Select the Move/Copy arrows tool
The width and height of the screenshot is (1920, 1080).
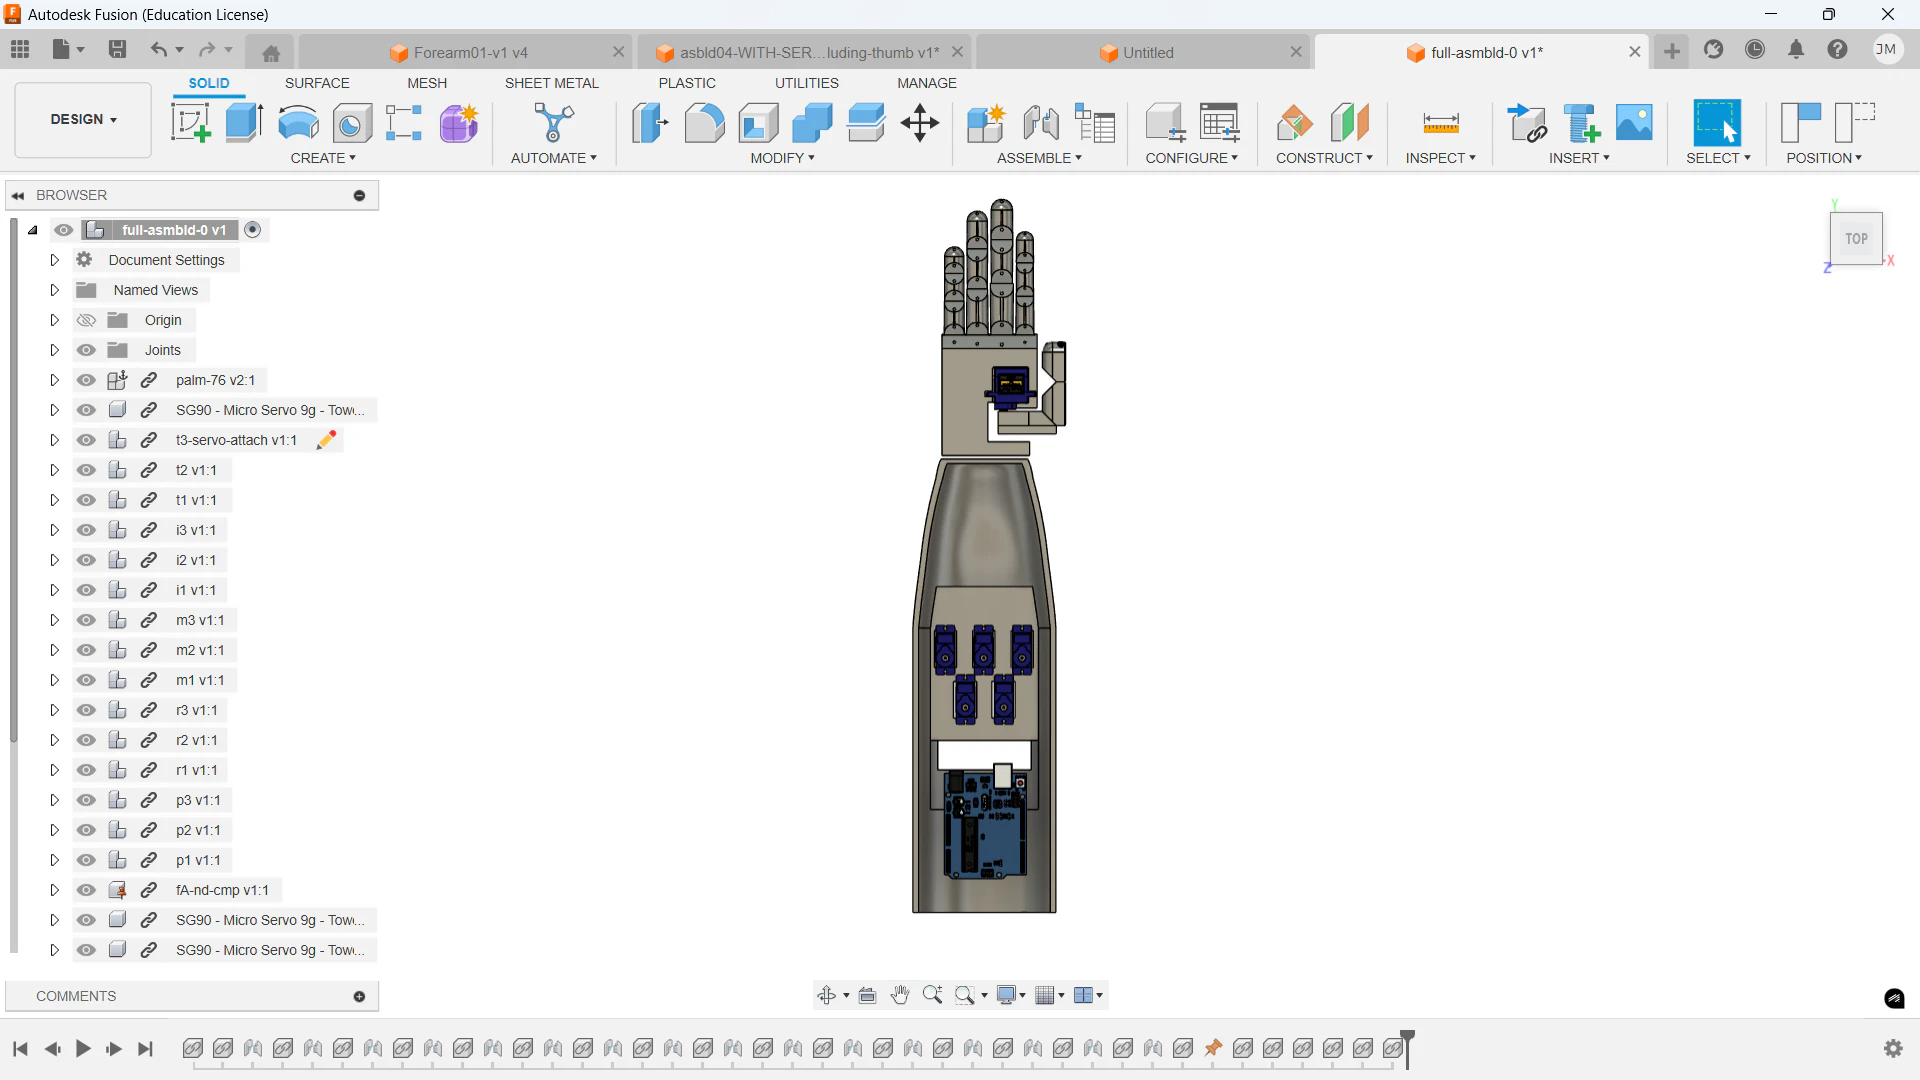920,123
